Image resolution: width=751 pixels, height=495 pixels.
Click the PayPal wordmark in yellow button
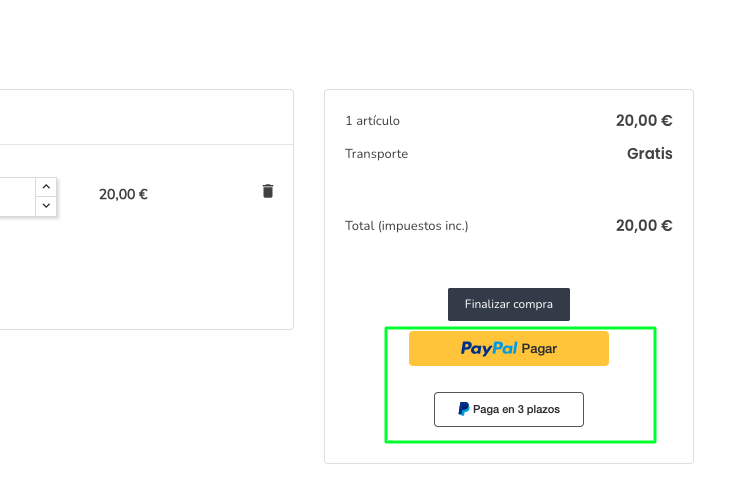point(489,349)
